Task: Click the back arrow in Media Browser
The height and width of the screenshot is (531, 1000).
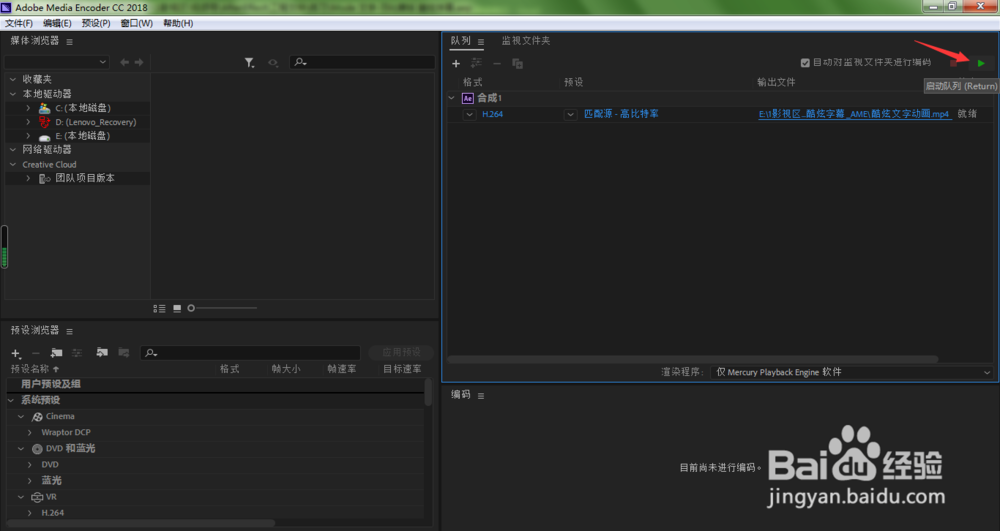Action: point(124,62)
